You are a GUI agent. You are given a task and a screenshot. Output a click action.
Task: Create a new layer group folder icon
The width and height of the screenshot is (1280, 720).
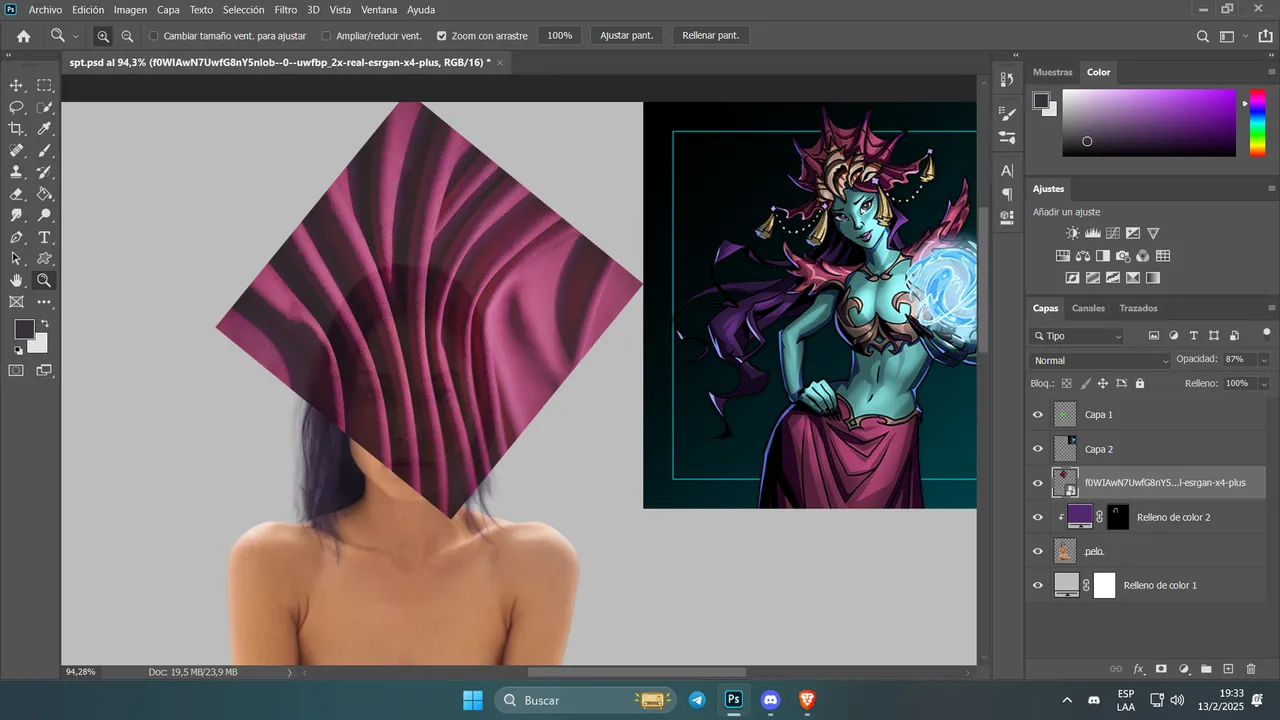click(1206, 669)
